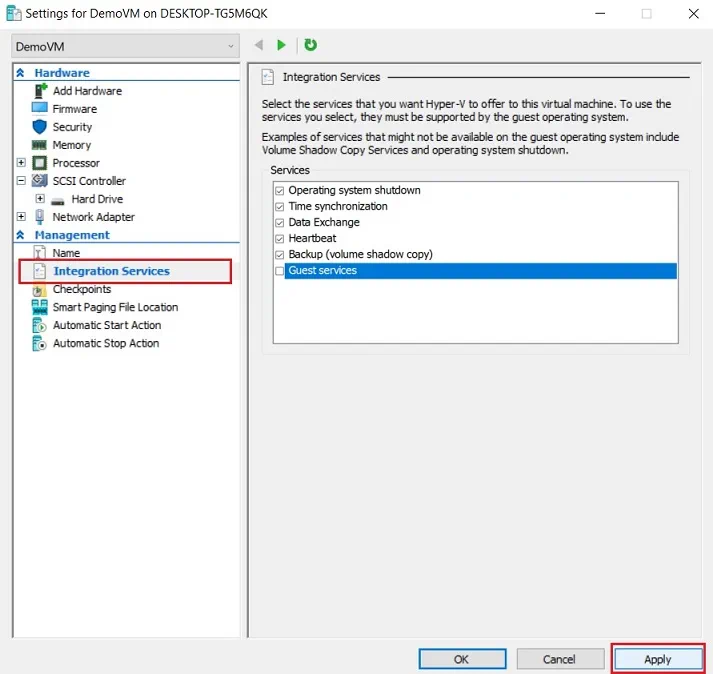Select the Memory chip icon
The height and width of the screenshot is (674, 713).
(x=40, y=145)
